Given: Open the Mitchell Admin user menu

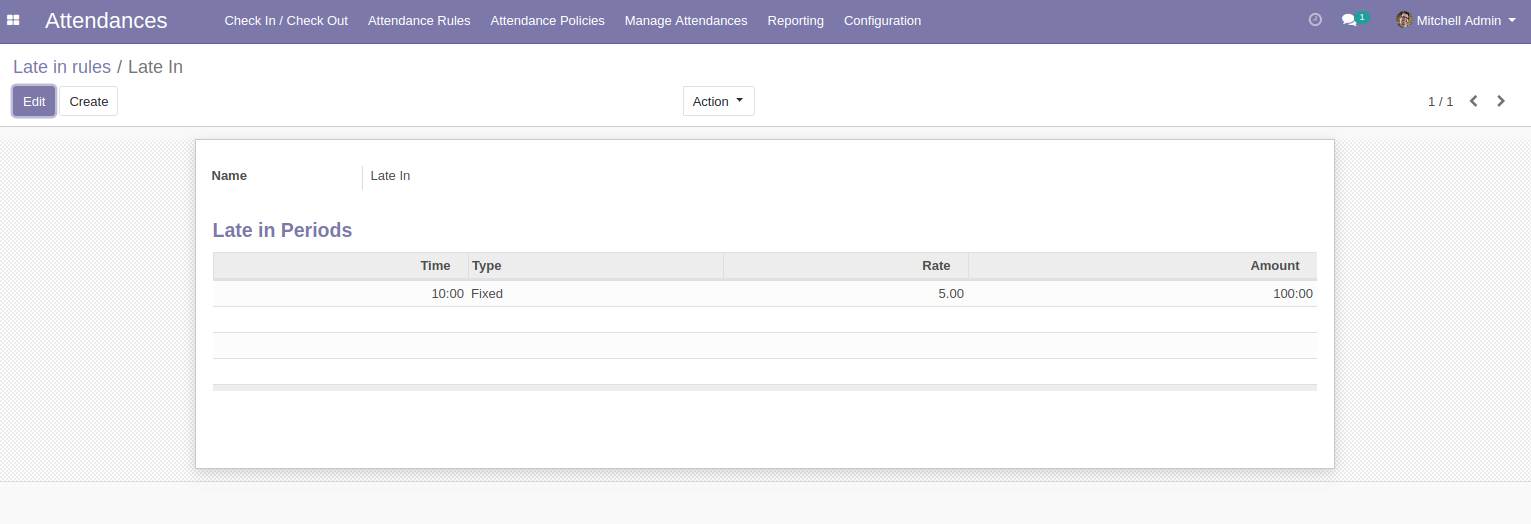Looking at the screenshot, I should 1465,21.
